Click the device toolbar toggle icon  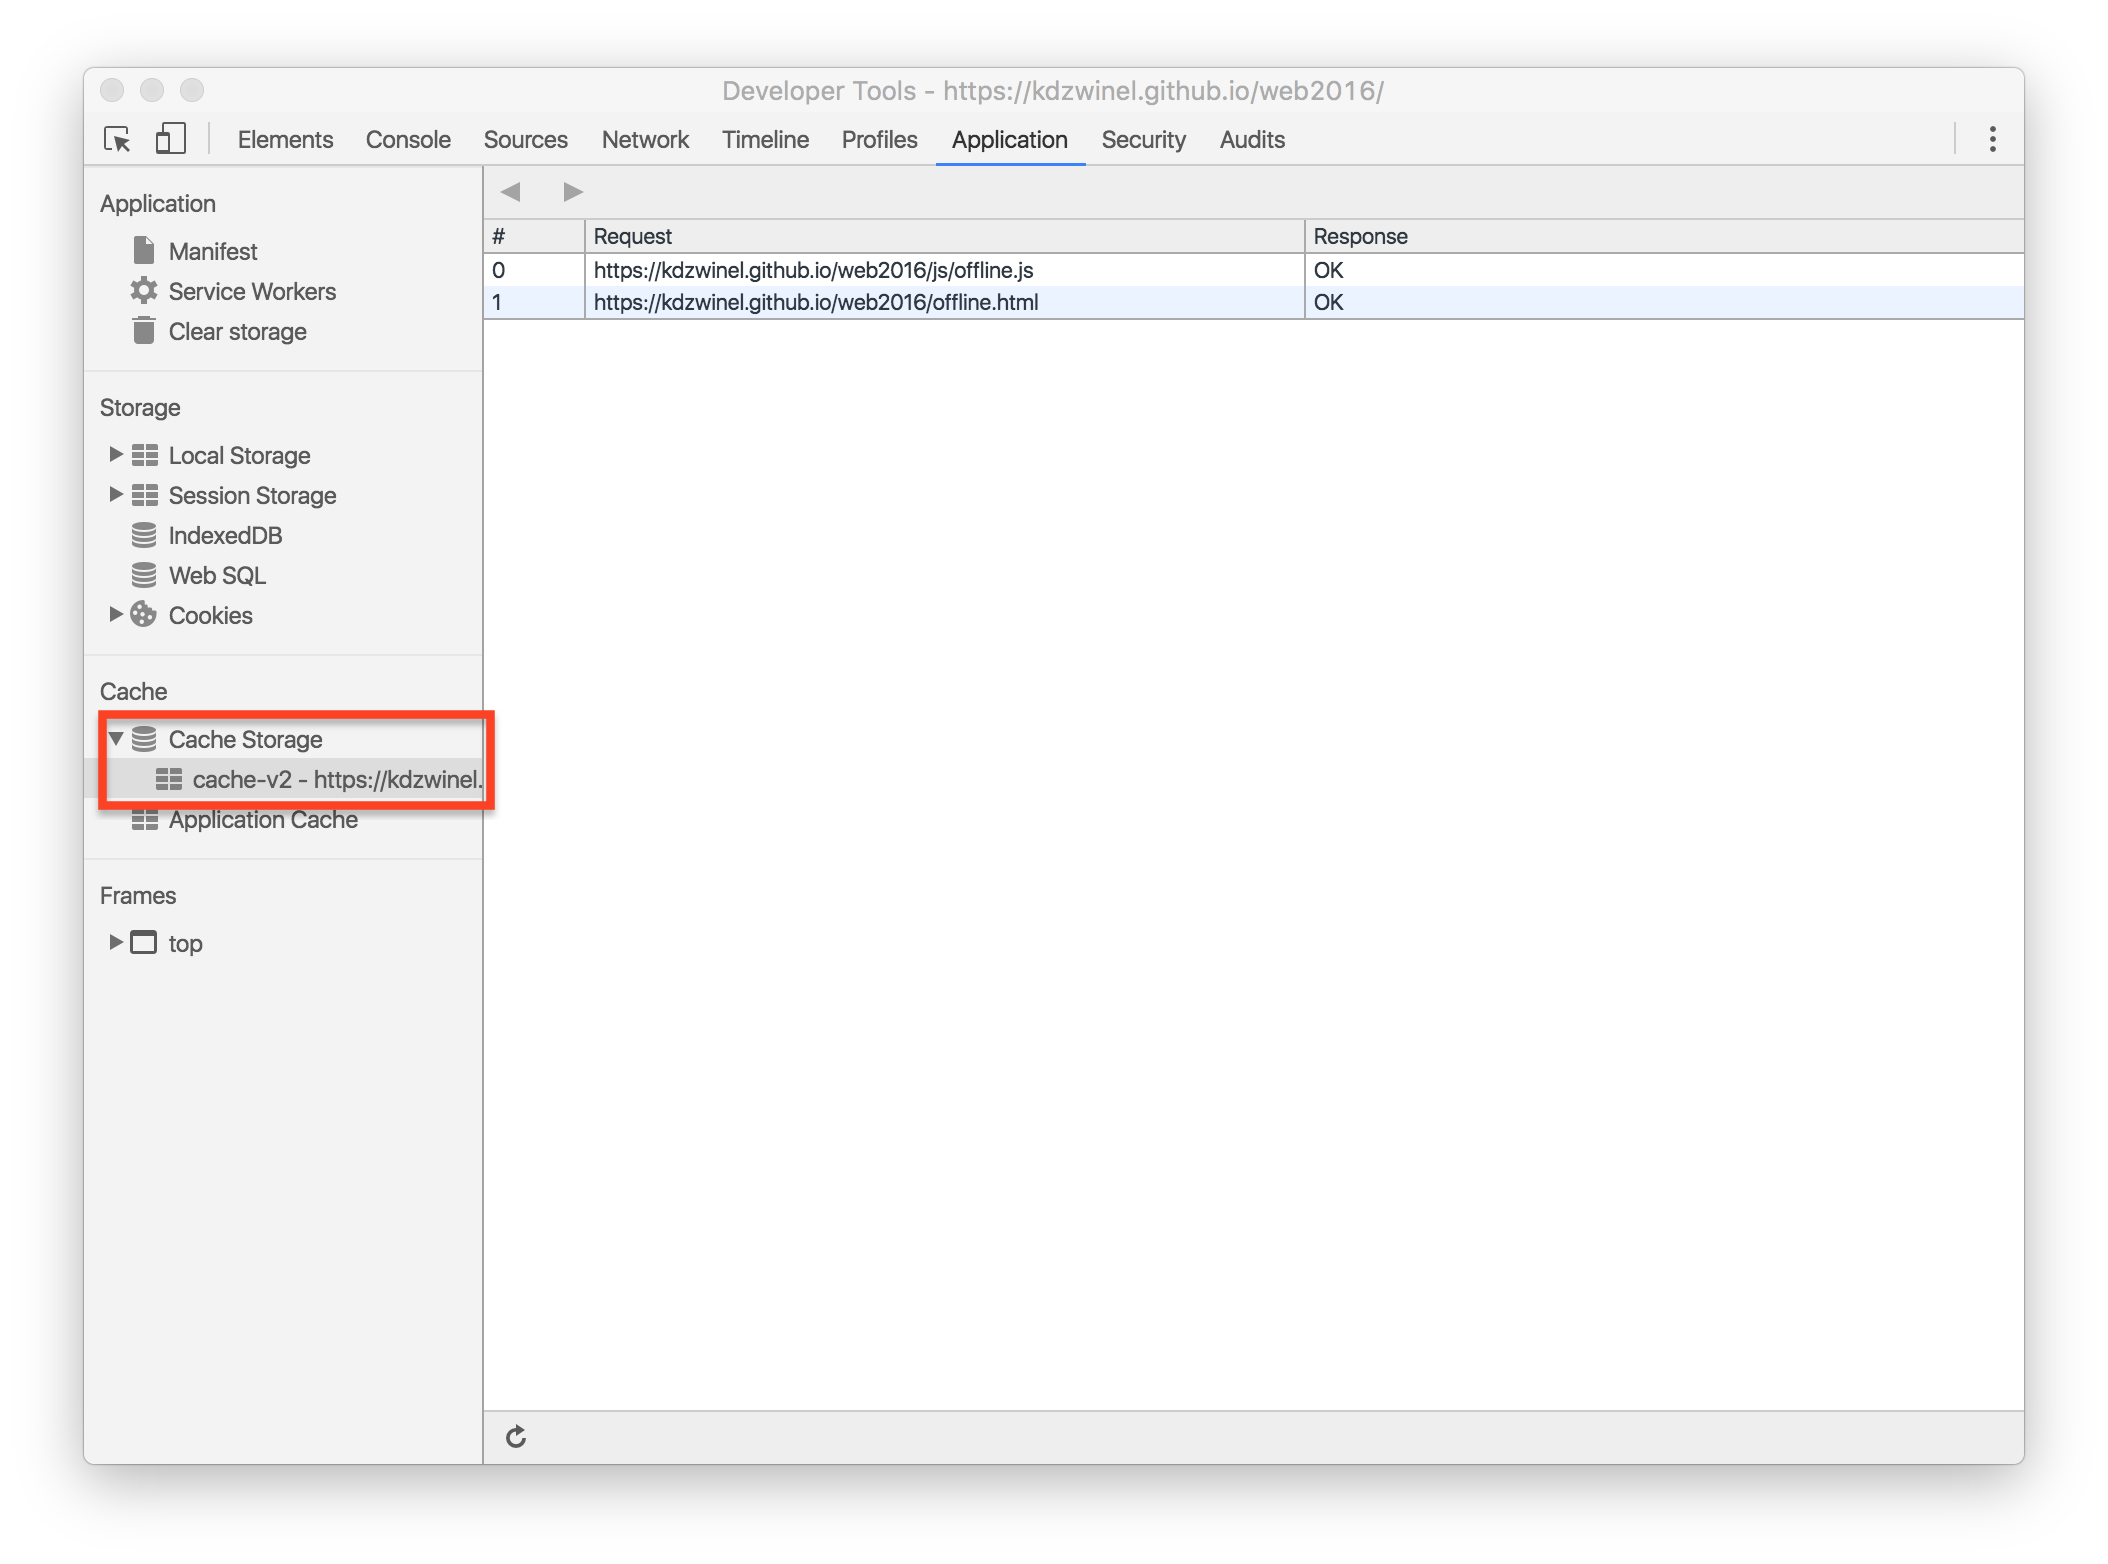click(170, 138)
